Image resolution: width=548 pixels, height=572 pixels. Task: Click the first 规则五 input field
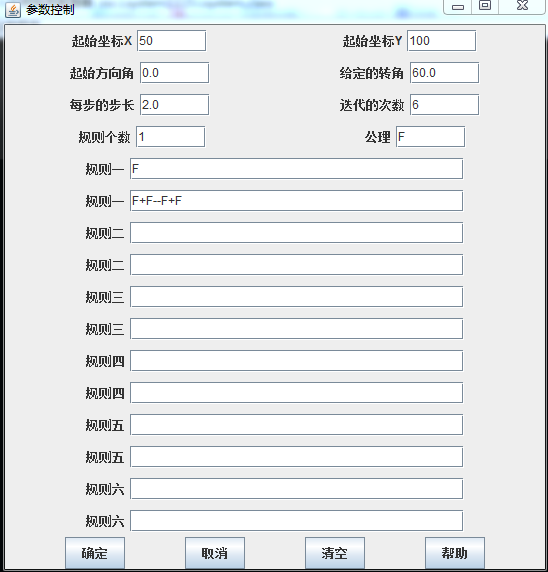tap(297, 425)
